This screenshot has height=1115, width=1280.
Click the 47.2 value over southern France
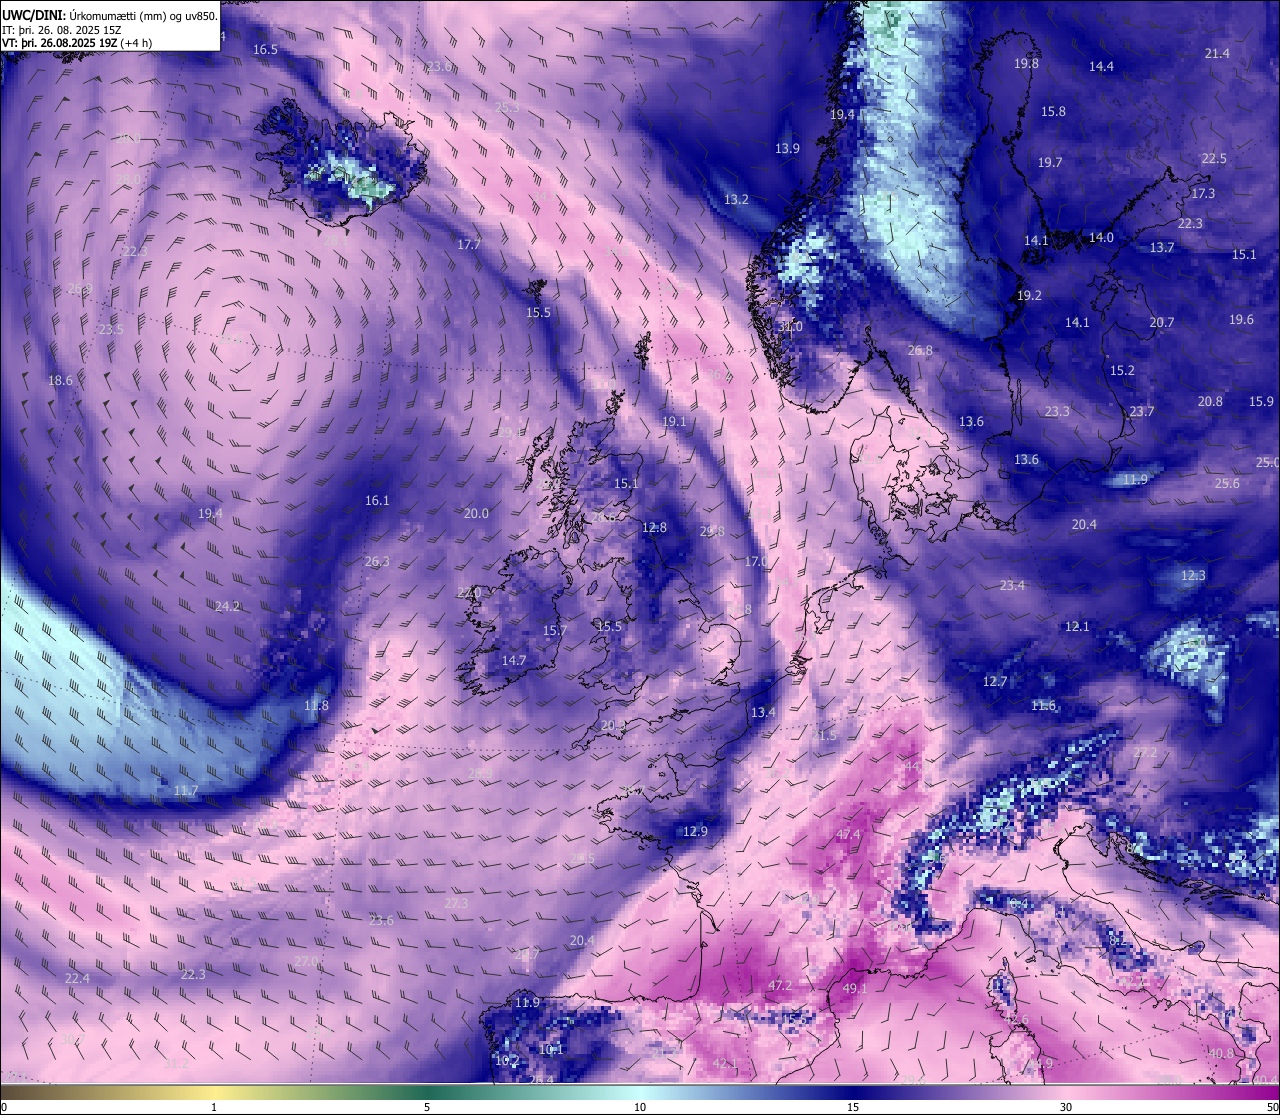click(780, 986)
